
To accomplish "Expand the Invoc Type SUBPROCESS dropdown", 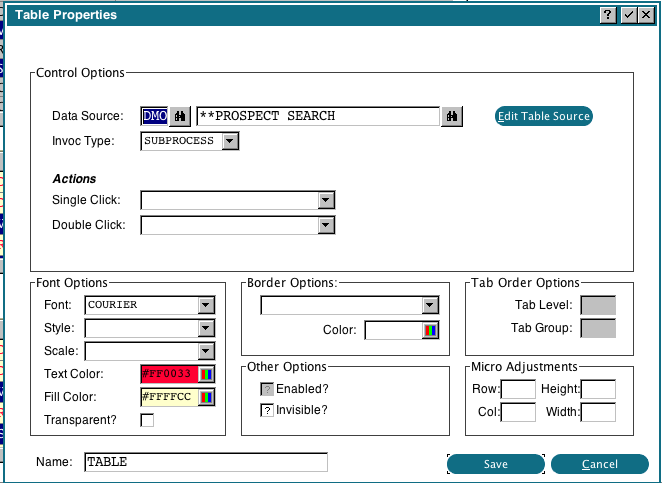I will coord(230,142).
